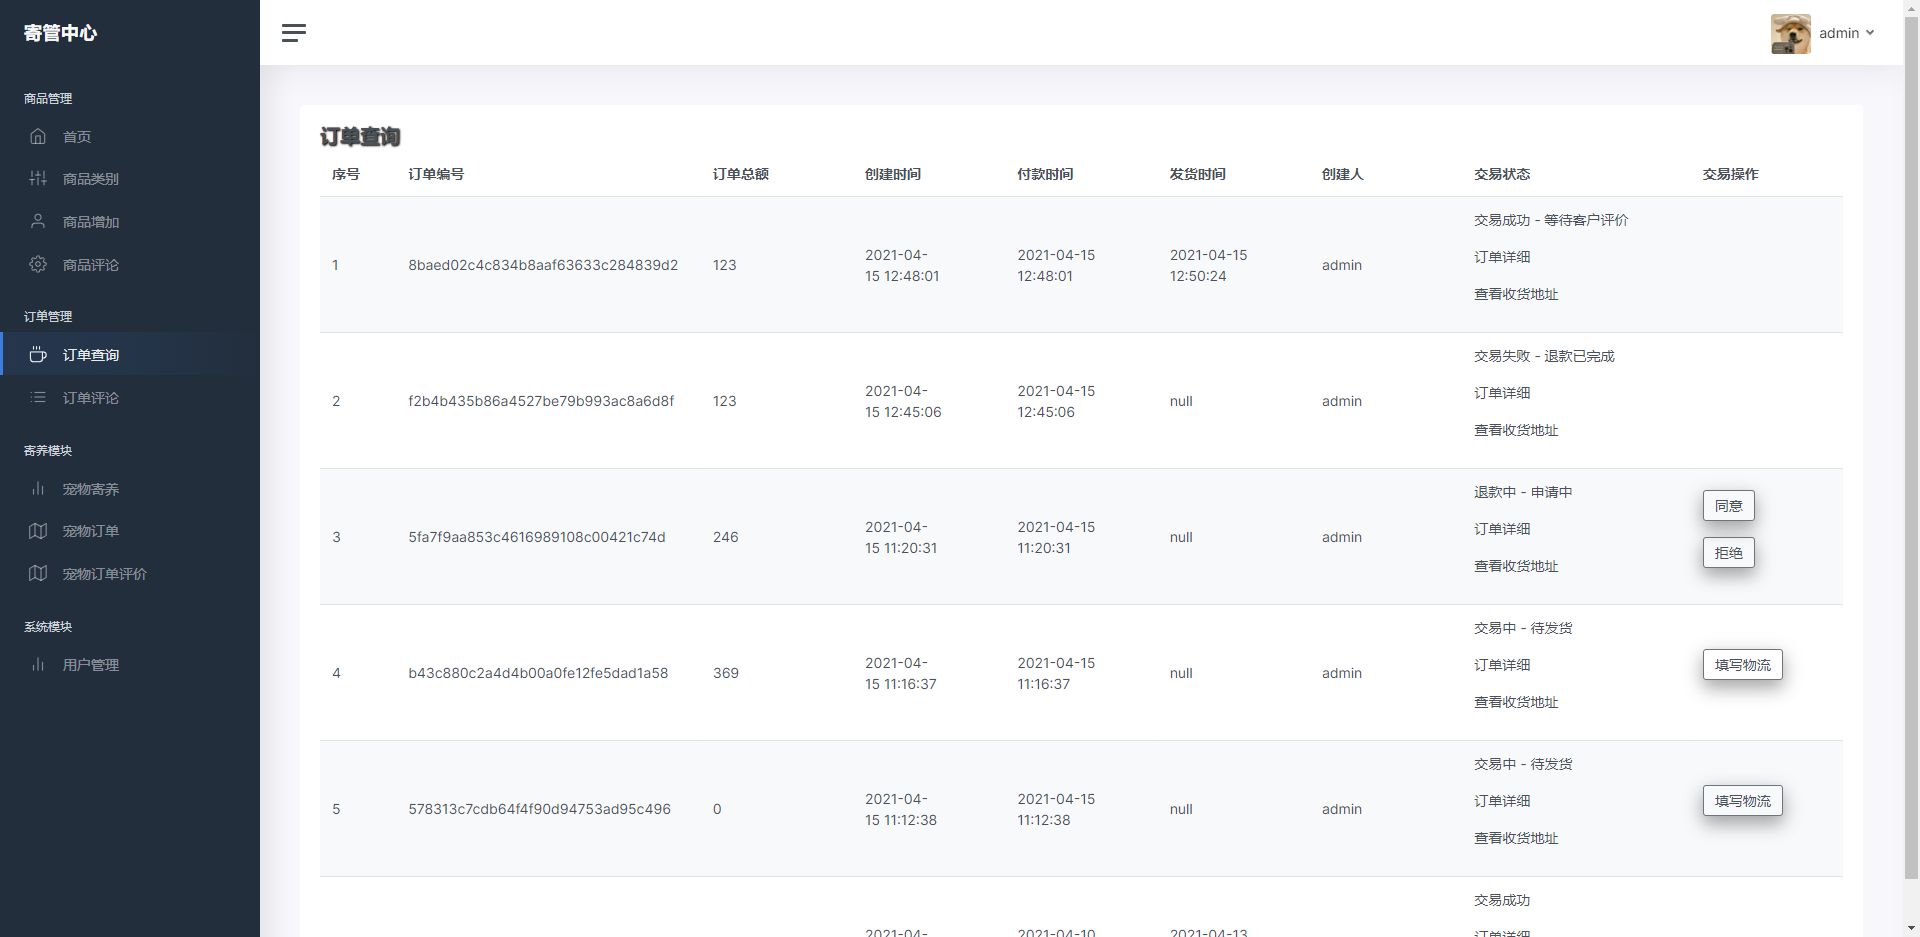Screen dimensions: 1920x937
Task: Click the bar chart icon beside 宠物寄养
Action: coord(38,488)
